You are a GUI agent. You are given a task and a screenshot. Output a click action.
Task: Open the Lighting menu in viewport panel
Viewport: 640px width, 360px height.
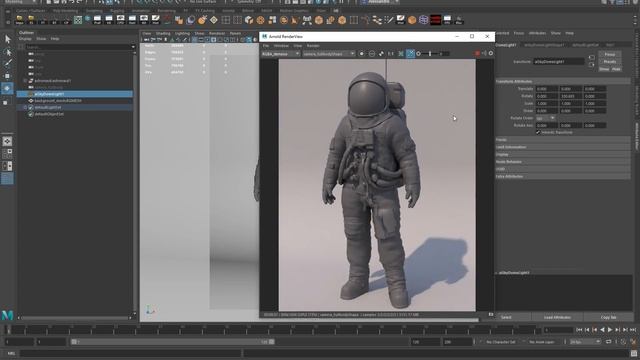click(182, 33)
